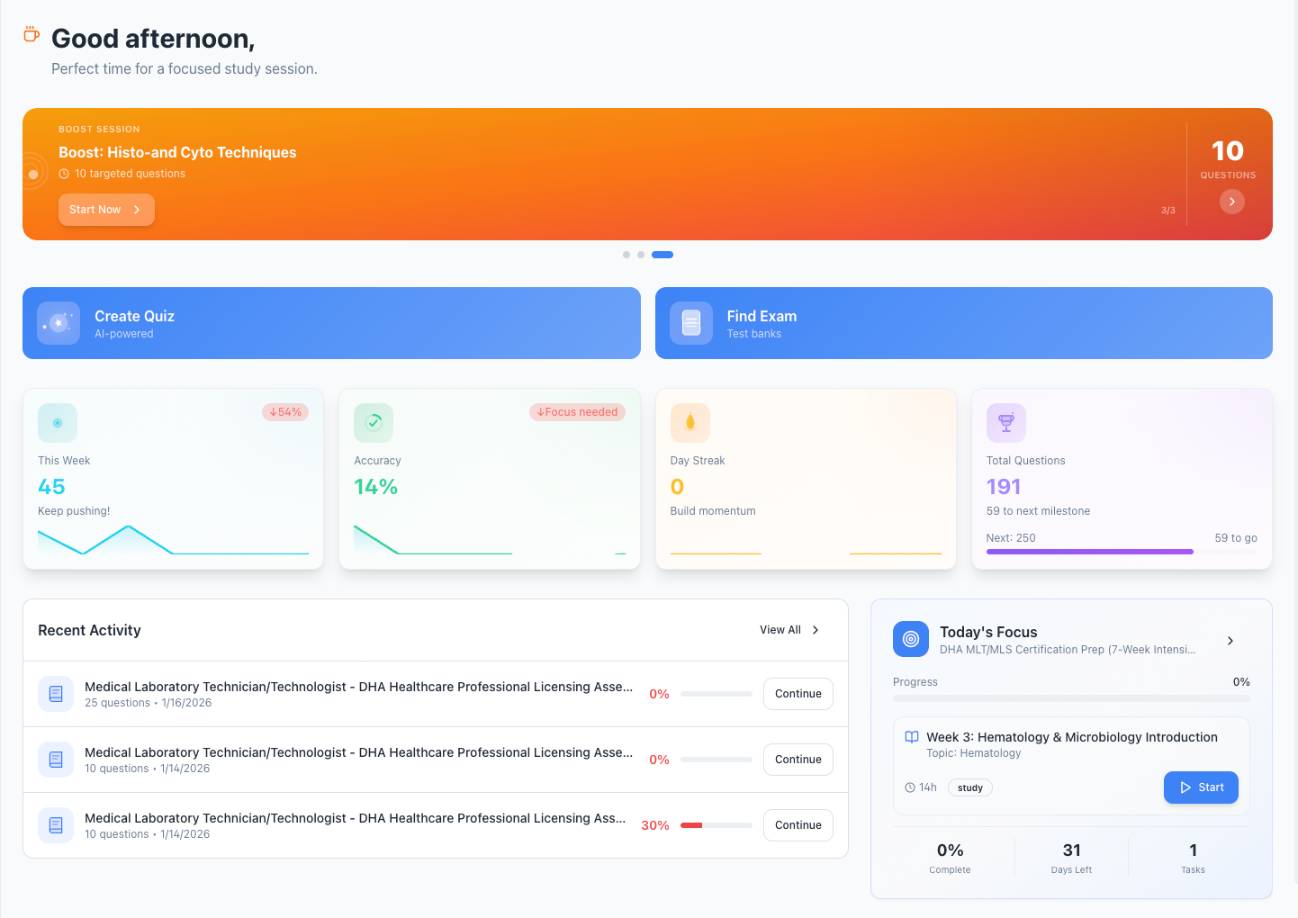Viewport: 1298px width, 918px height.
Task: Click the Total Questions milestone progress bar
Action: tap(1122, 552)
